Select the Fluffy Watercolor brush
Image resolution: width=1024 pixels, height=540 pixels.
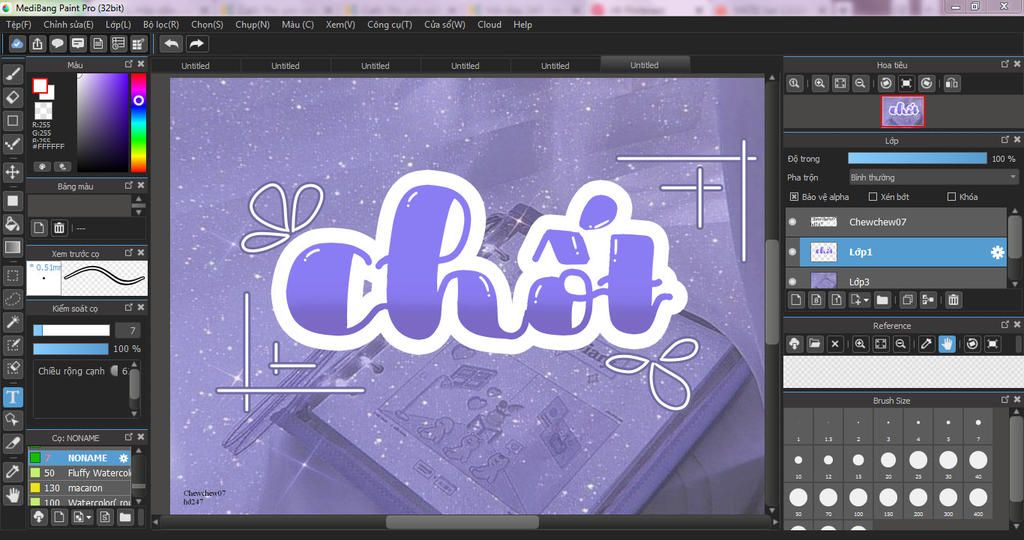coord(79,473)
